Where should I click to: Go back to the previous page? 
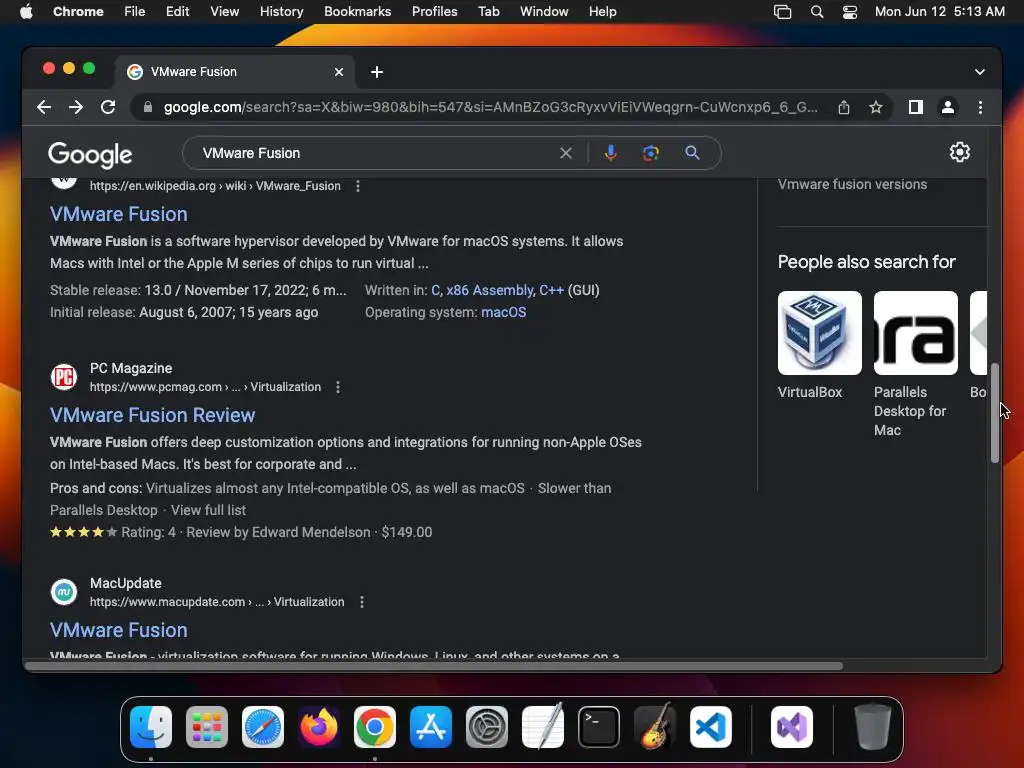[44, 107]
